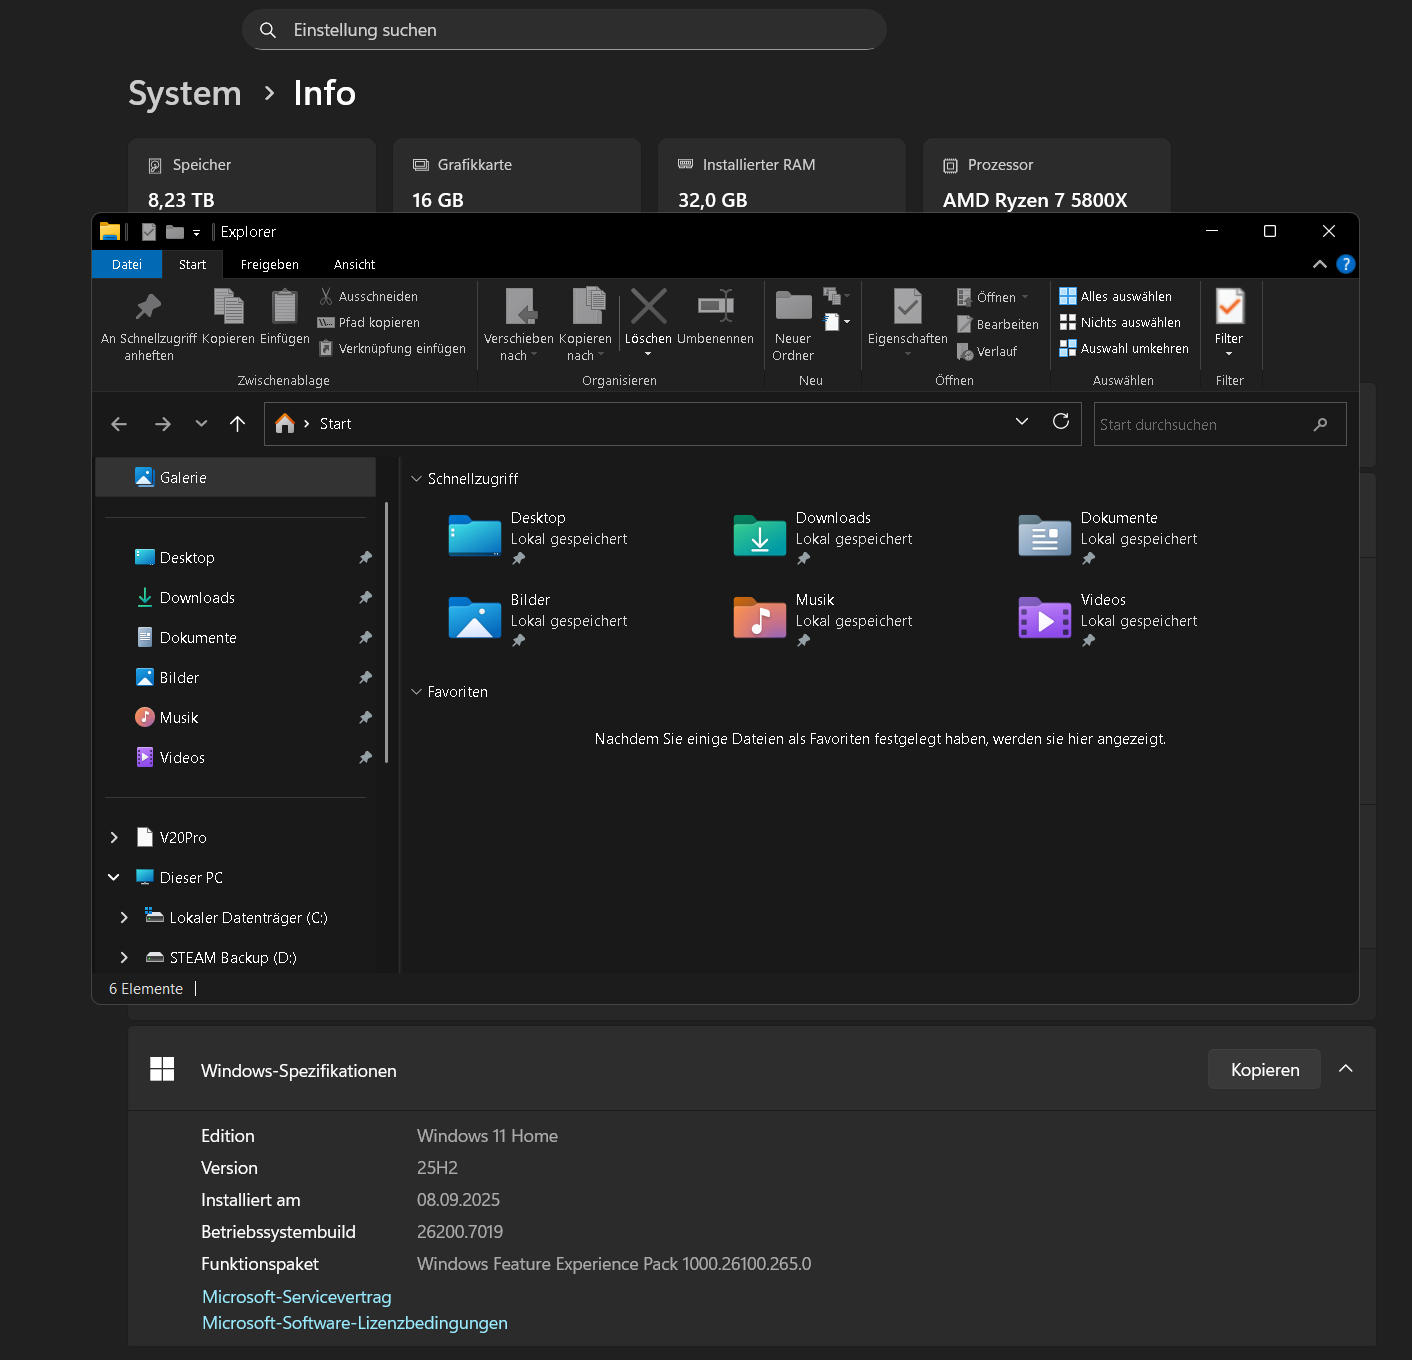Switch to the Start ribbon tab

[x=192, y=264]
